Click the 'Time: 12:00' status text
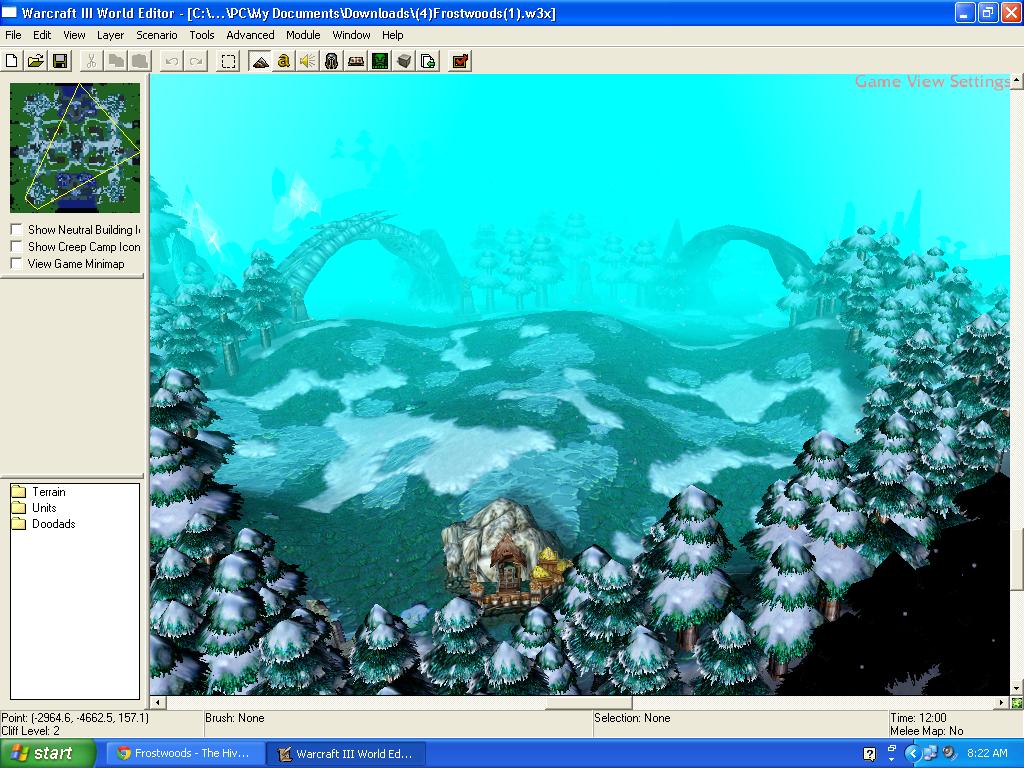1024x768 pixels. point(918,718)
